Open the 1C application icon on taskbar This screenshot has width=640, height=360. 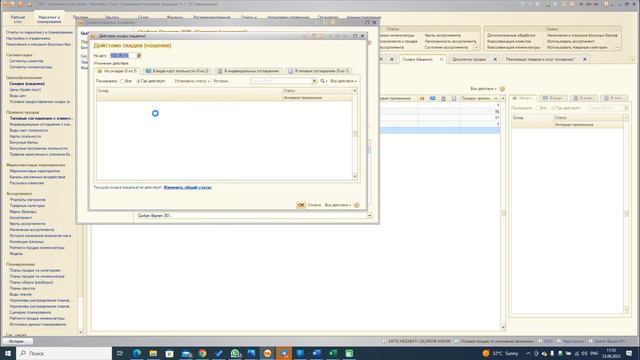pyautogui.click(x=268, y=353)
